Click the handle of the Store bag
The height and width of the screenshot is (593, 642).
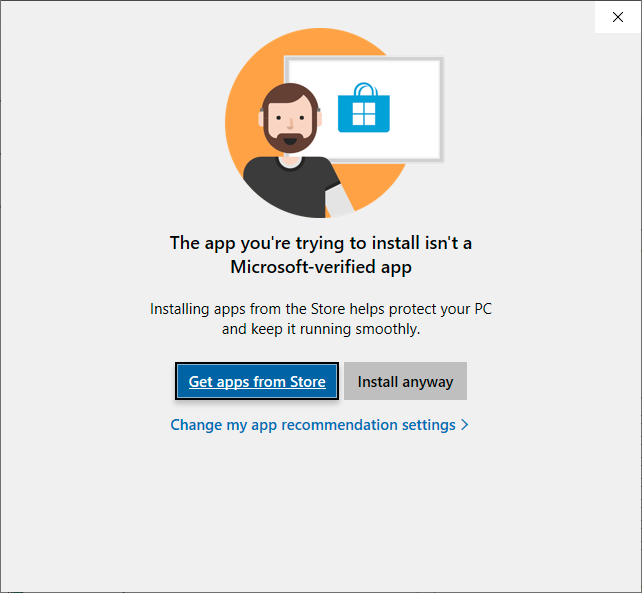pyautogui.click(x=365, y=89)
